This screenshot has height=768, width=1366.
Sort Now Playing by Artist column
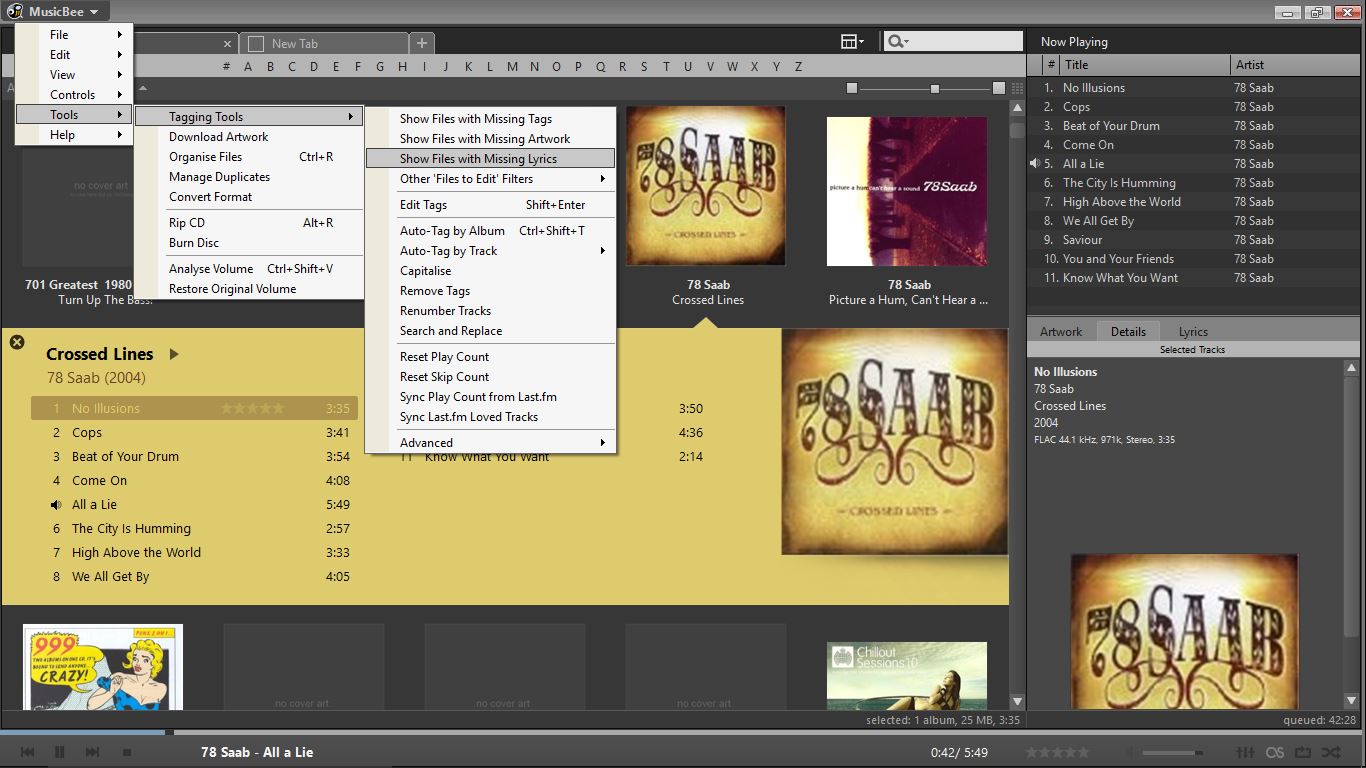[x=1295, y=65]
